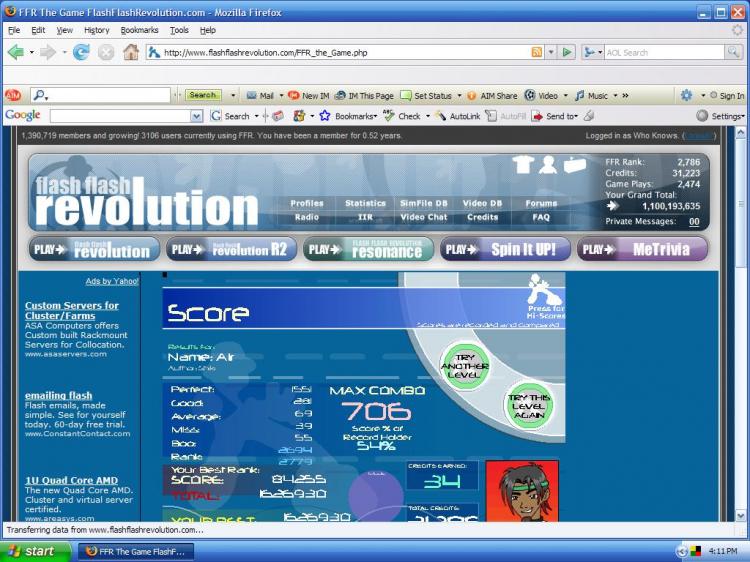Image resolution: width=750 pixels, height=562 pixels.
Task: Open the Bookmarks menu in menu bar
Action: click(139, 30)
